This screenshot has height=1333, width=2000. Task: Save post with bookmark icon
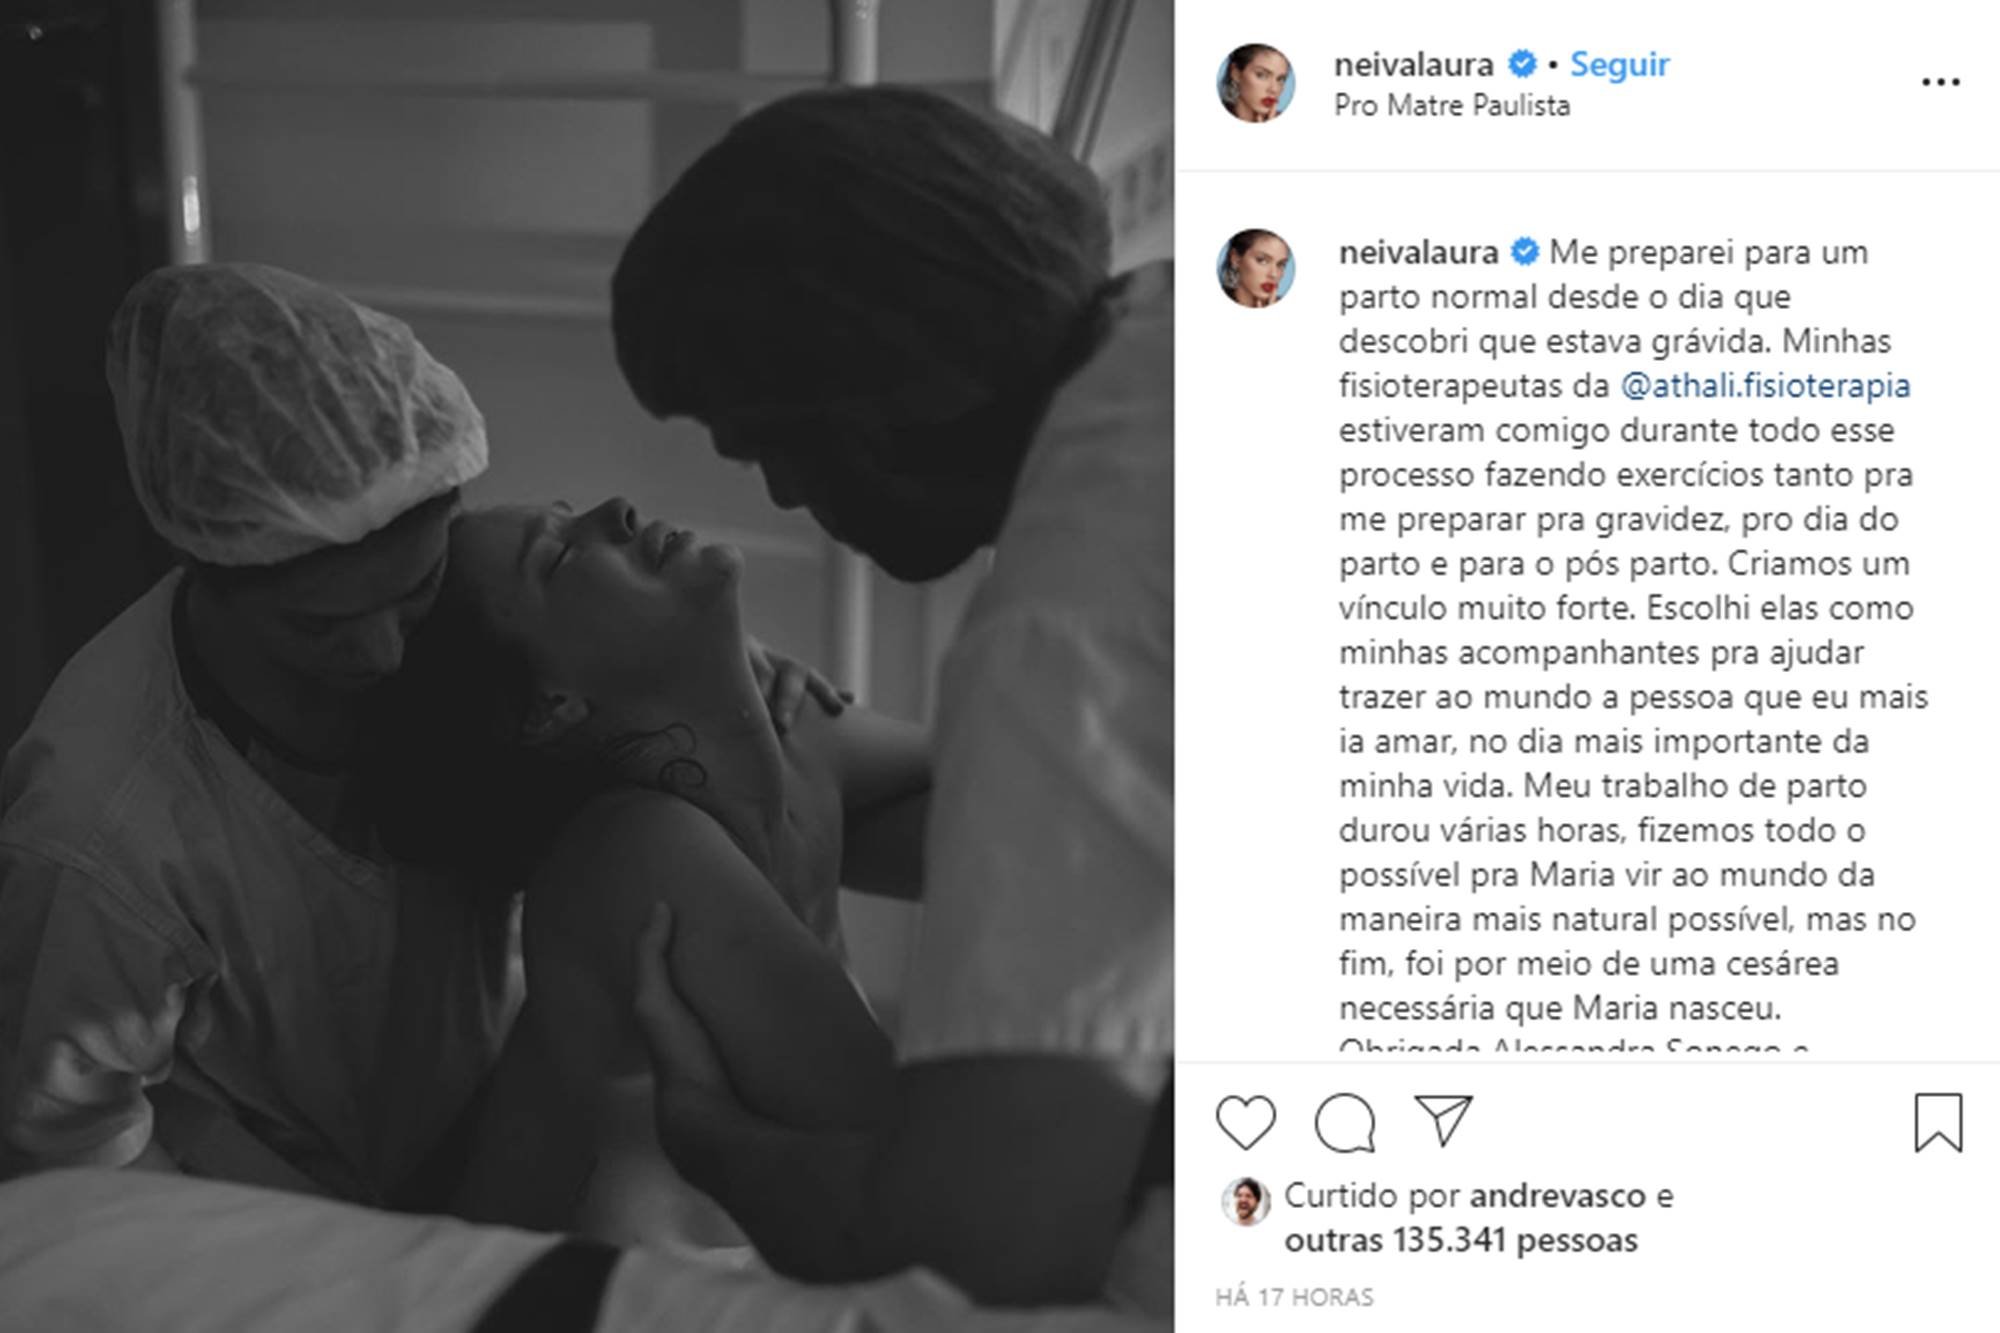pyautogui.click(x=1938, y=1122)
